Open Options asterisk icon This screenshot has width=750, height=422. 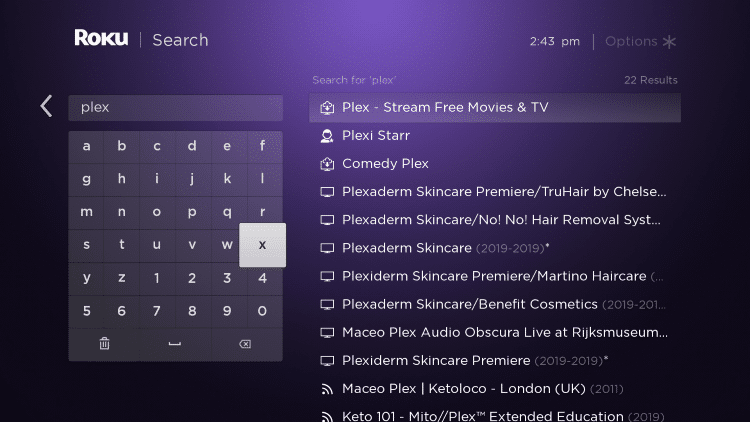(x=669, y=42)
